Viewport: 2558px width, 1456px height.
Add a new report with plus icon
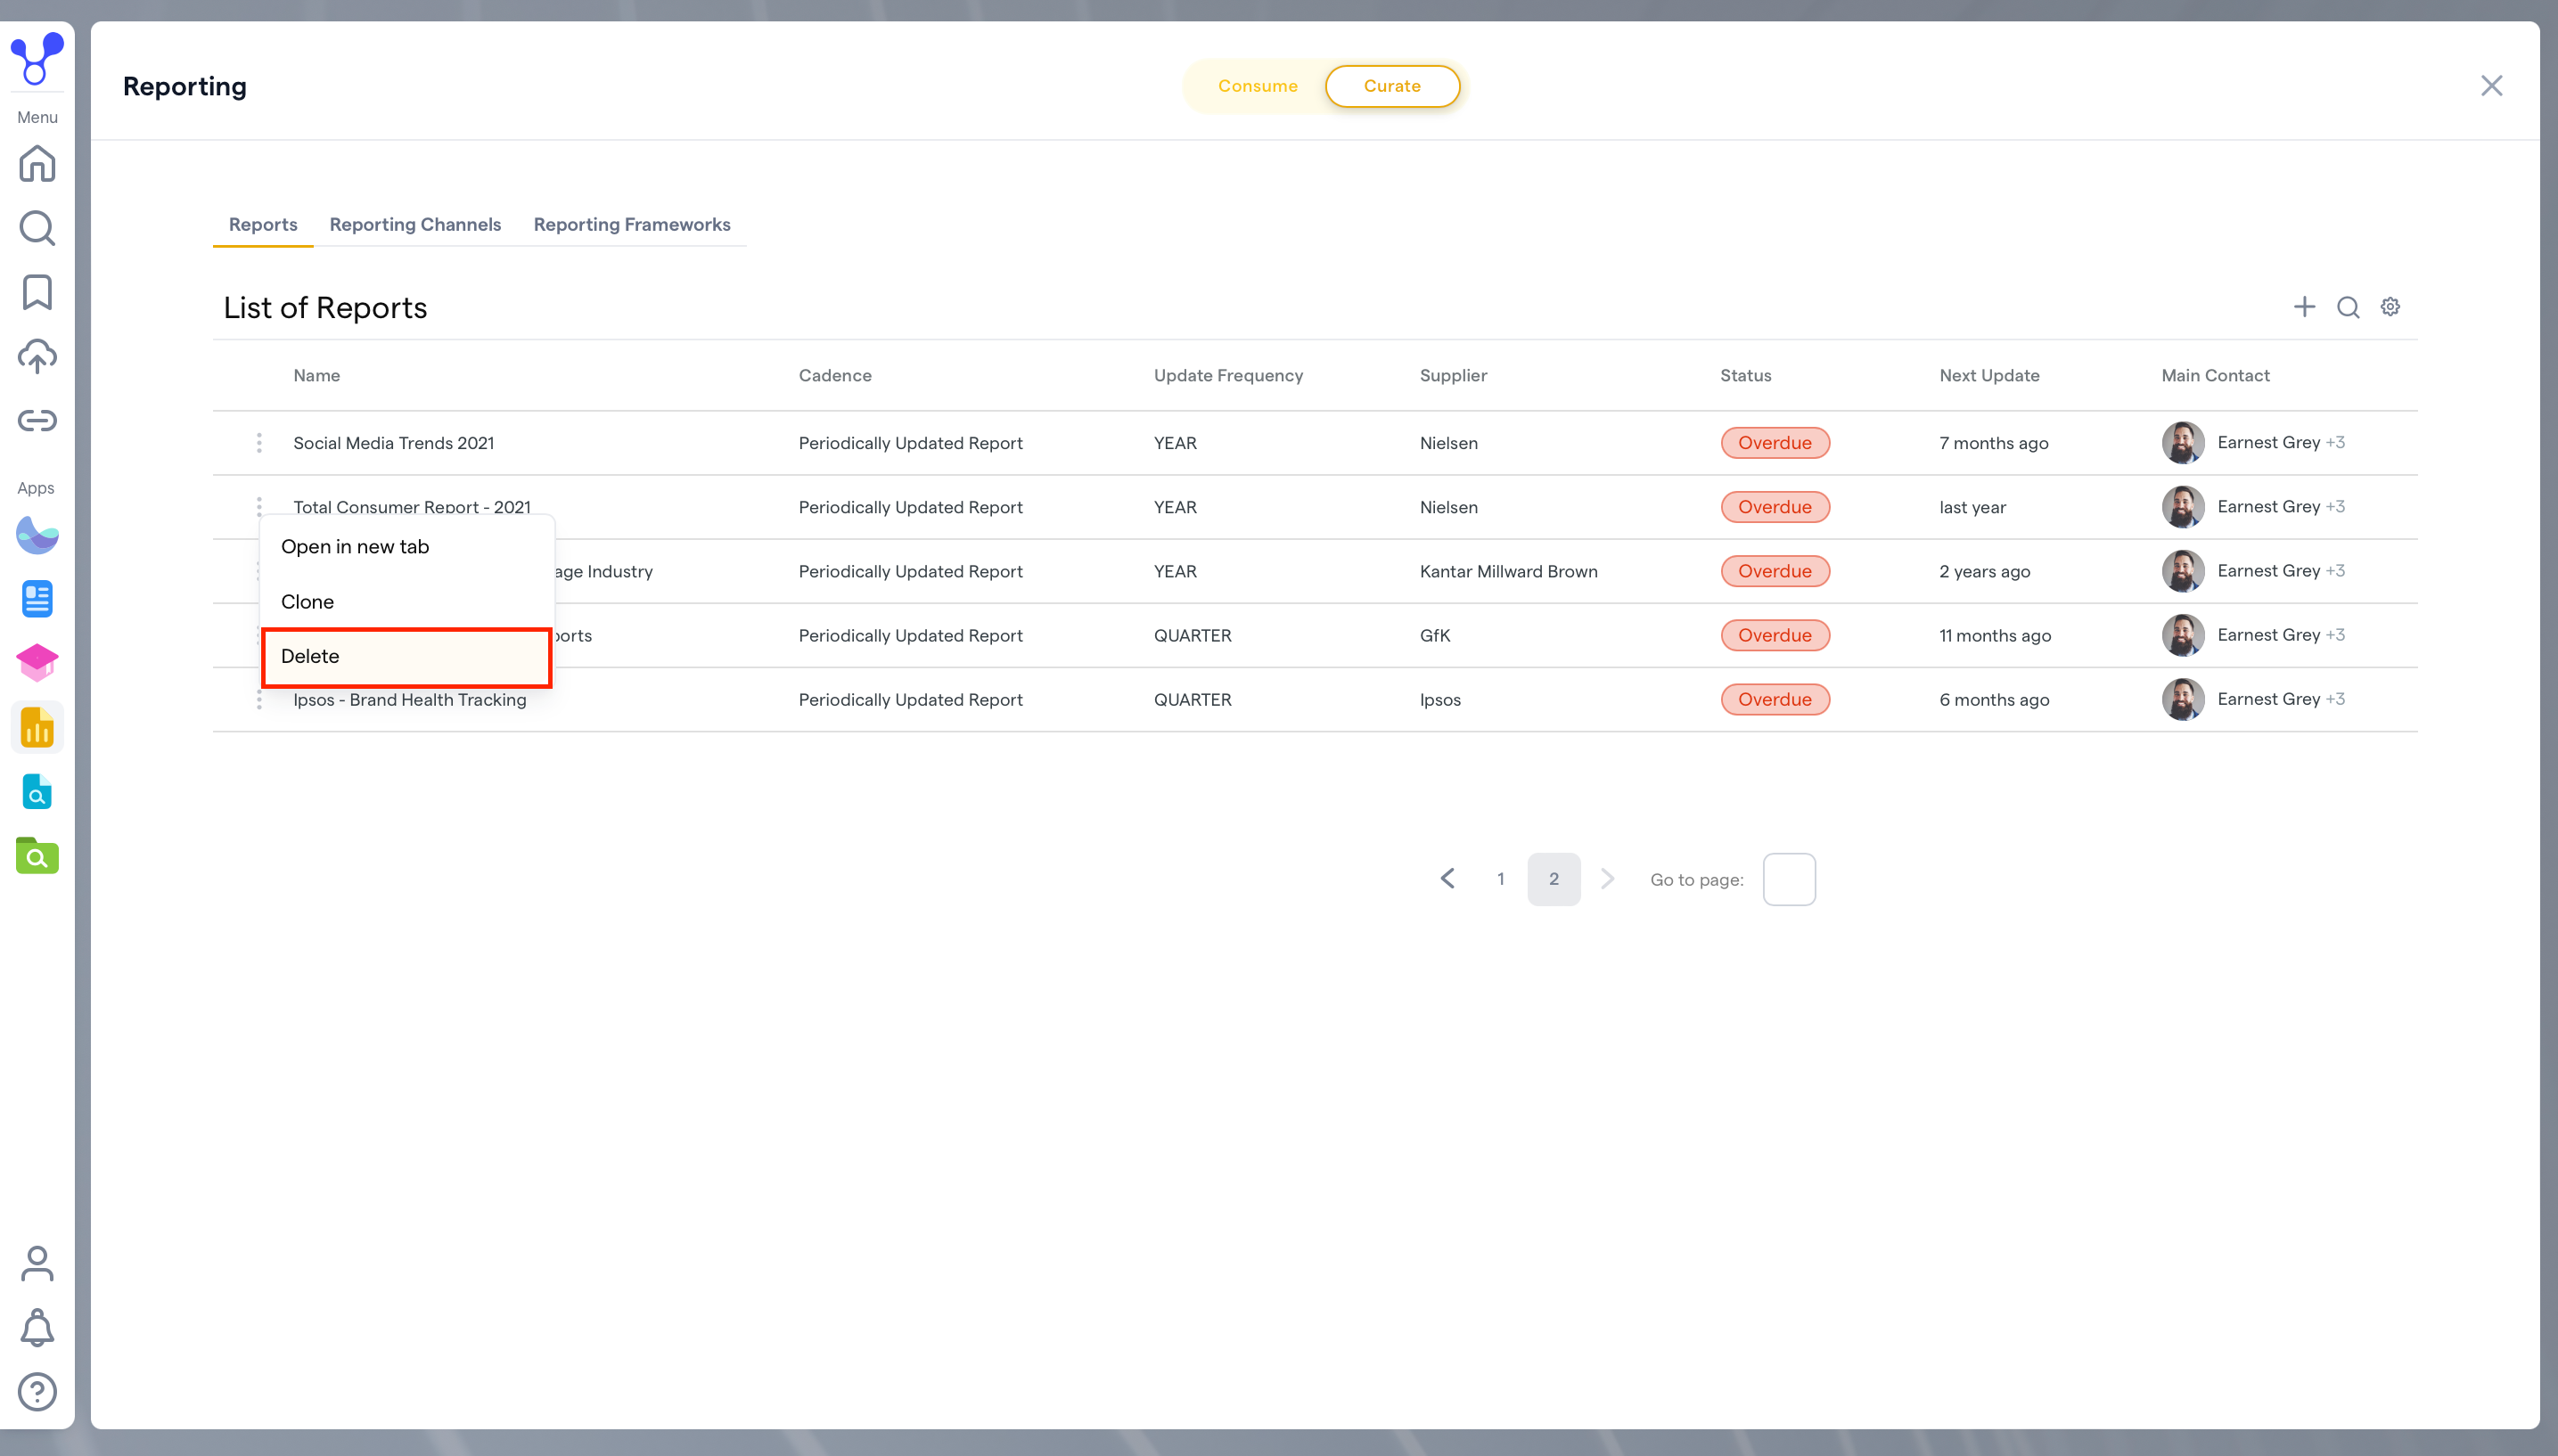tap(2304, 307)
